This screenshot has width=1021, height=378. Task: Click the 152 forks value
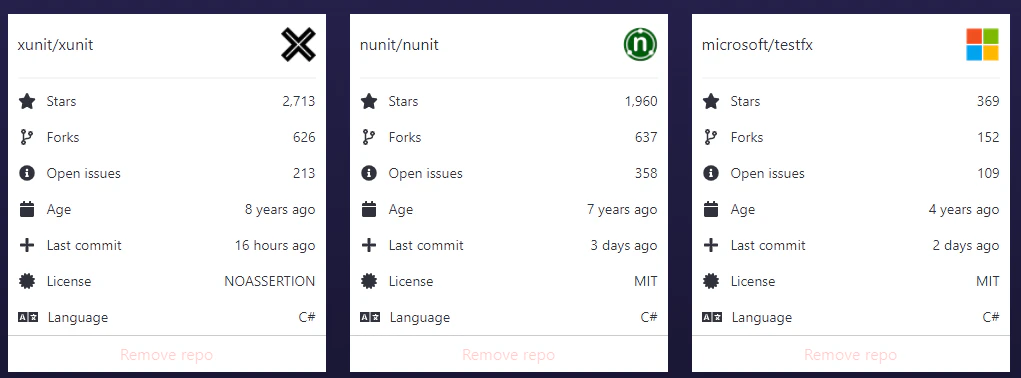click(988, 137)
